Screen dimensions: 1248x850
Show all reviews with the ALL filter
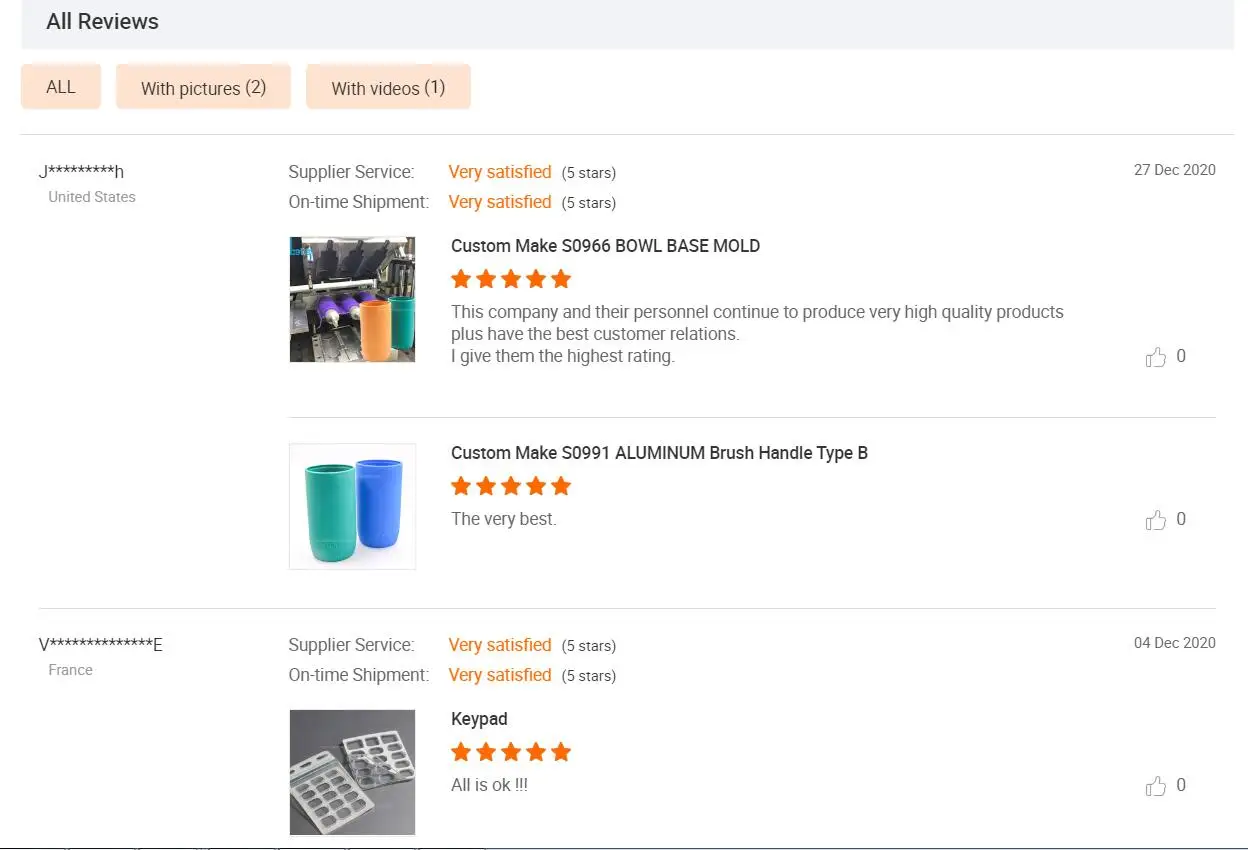tap(61, 87)
